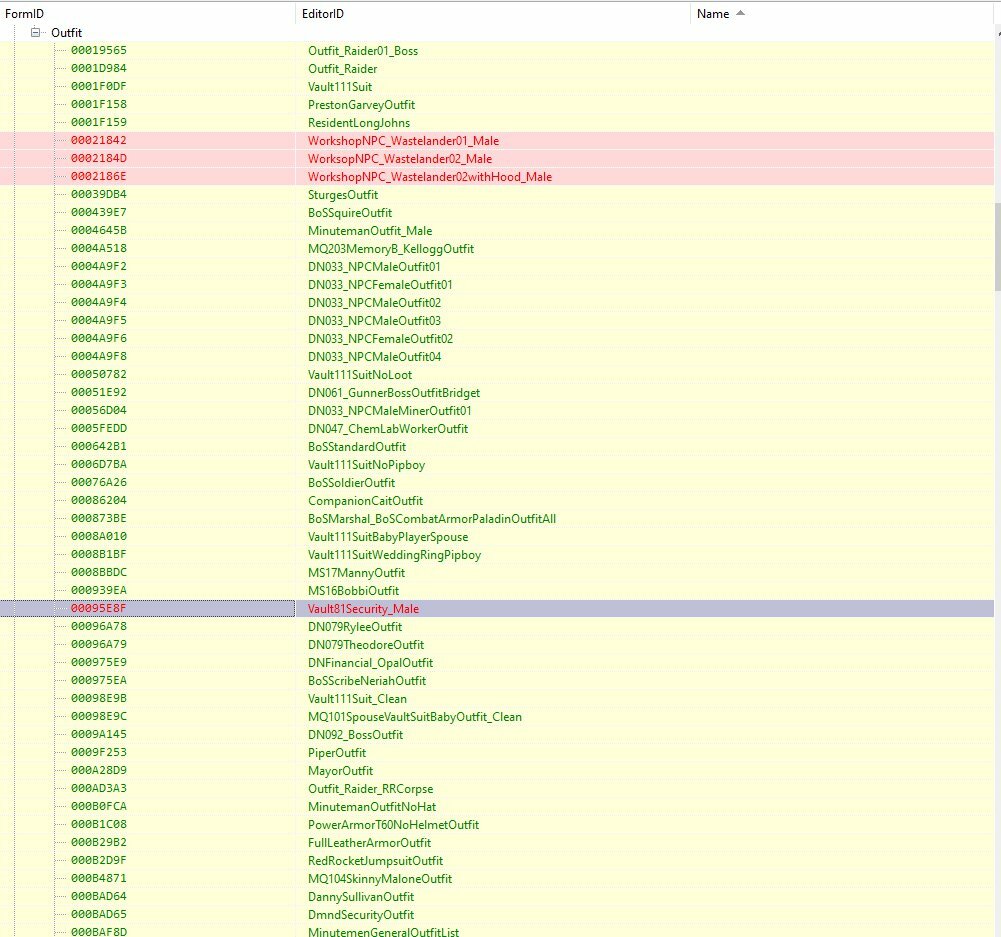The width and height of the screenshot is (1001, 937).
Task: Click FormID 00086204
Action: 99,500
